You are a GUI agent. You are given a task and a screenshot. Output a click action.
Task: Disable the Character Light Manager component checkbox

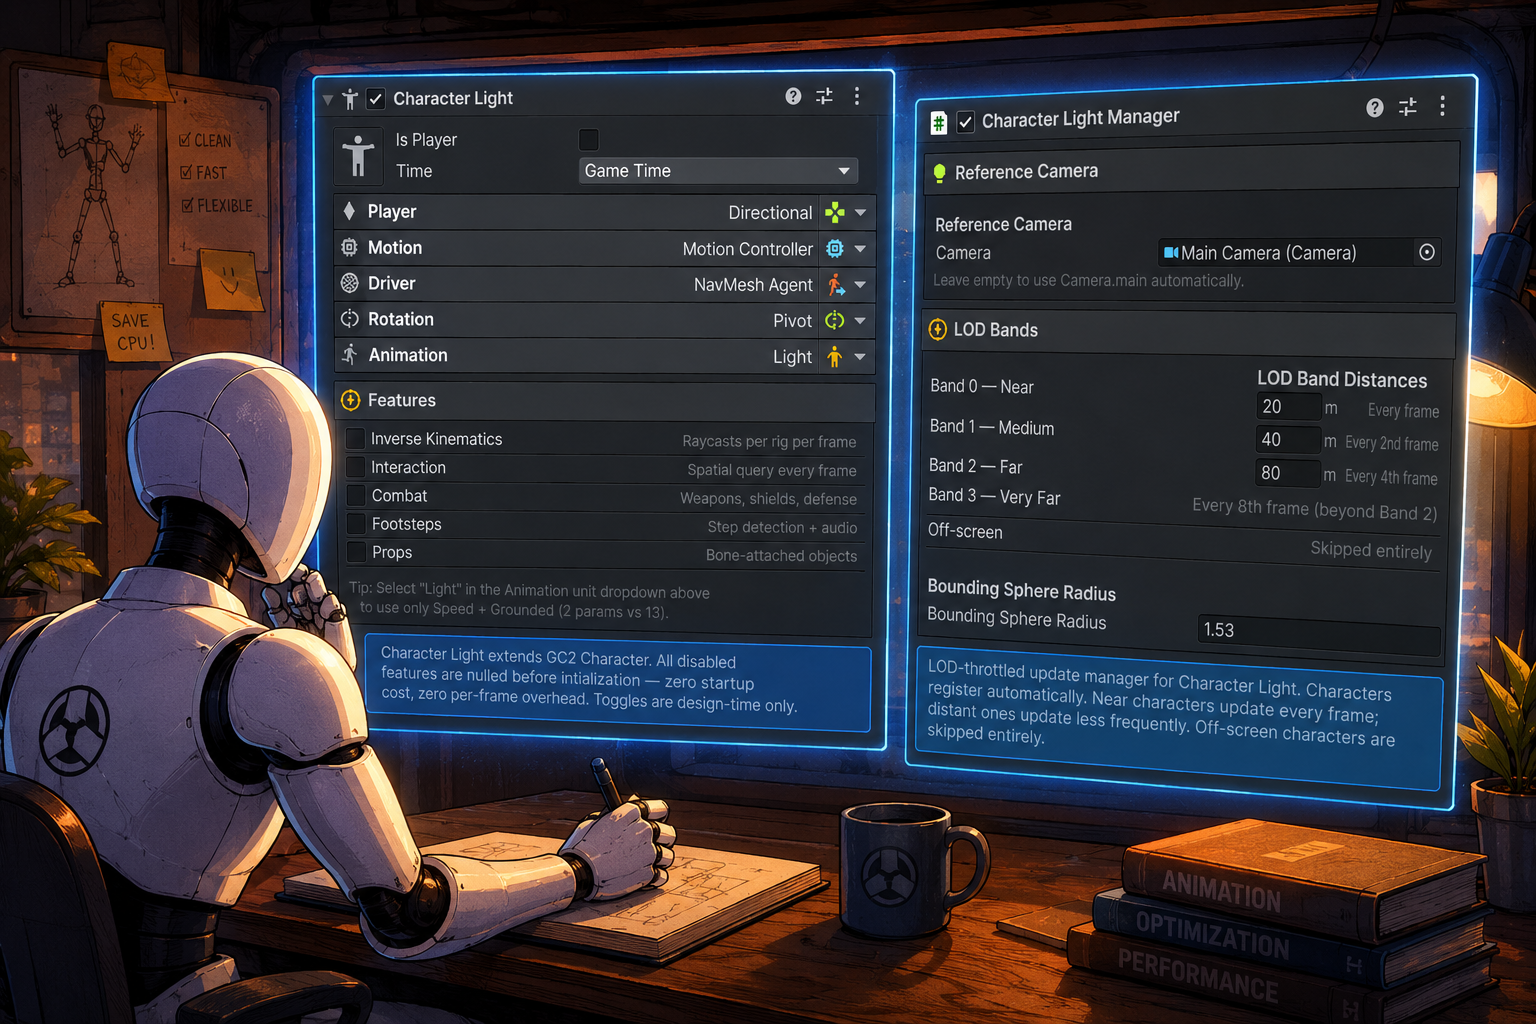tap(965, 122)
